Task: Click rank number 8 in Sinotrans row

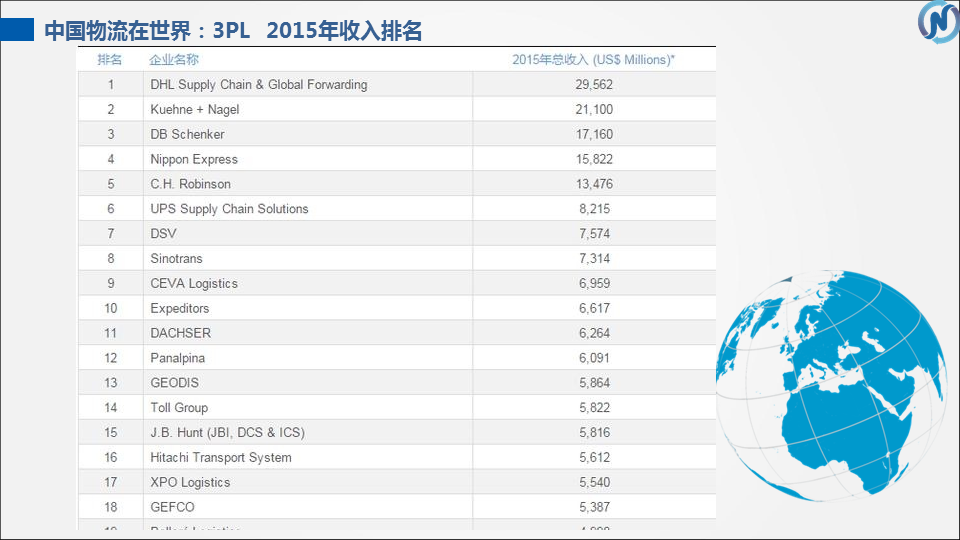Action: [x=111, y=258]
